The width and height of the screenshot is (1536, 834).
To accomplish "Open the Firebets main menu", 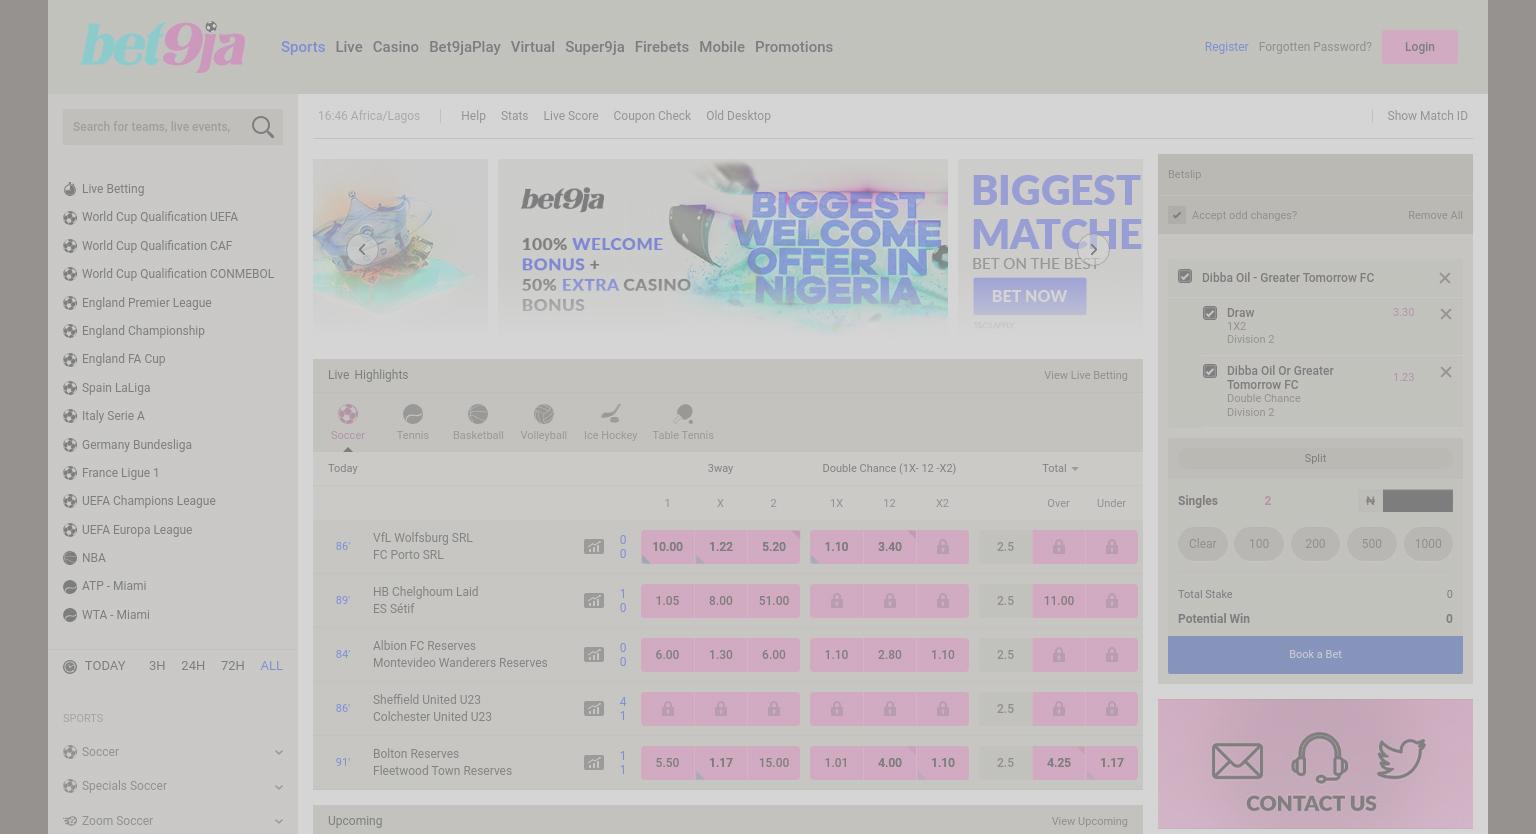I will 661,47.
